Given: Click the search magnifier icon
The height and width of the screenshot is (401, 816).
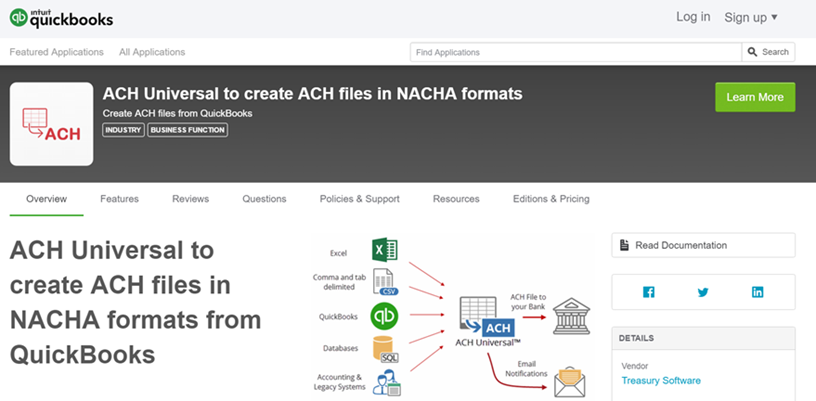Looking at the screenshot, I should 753,52.
